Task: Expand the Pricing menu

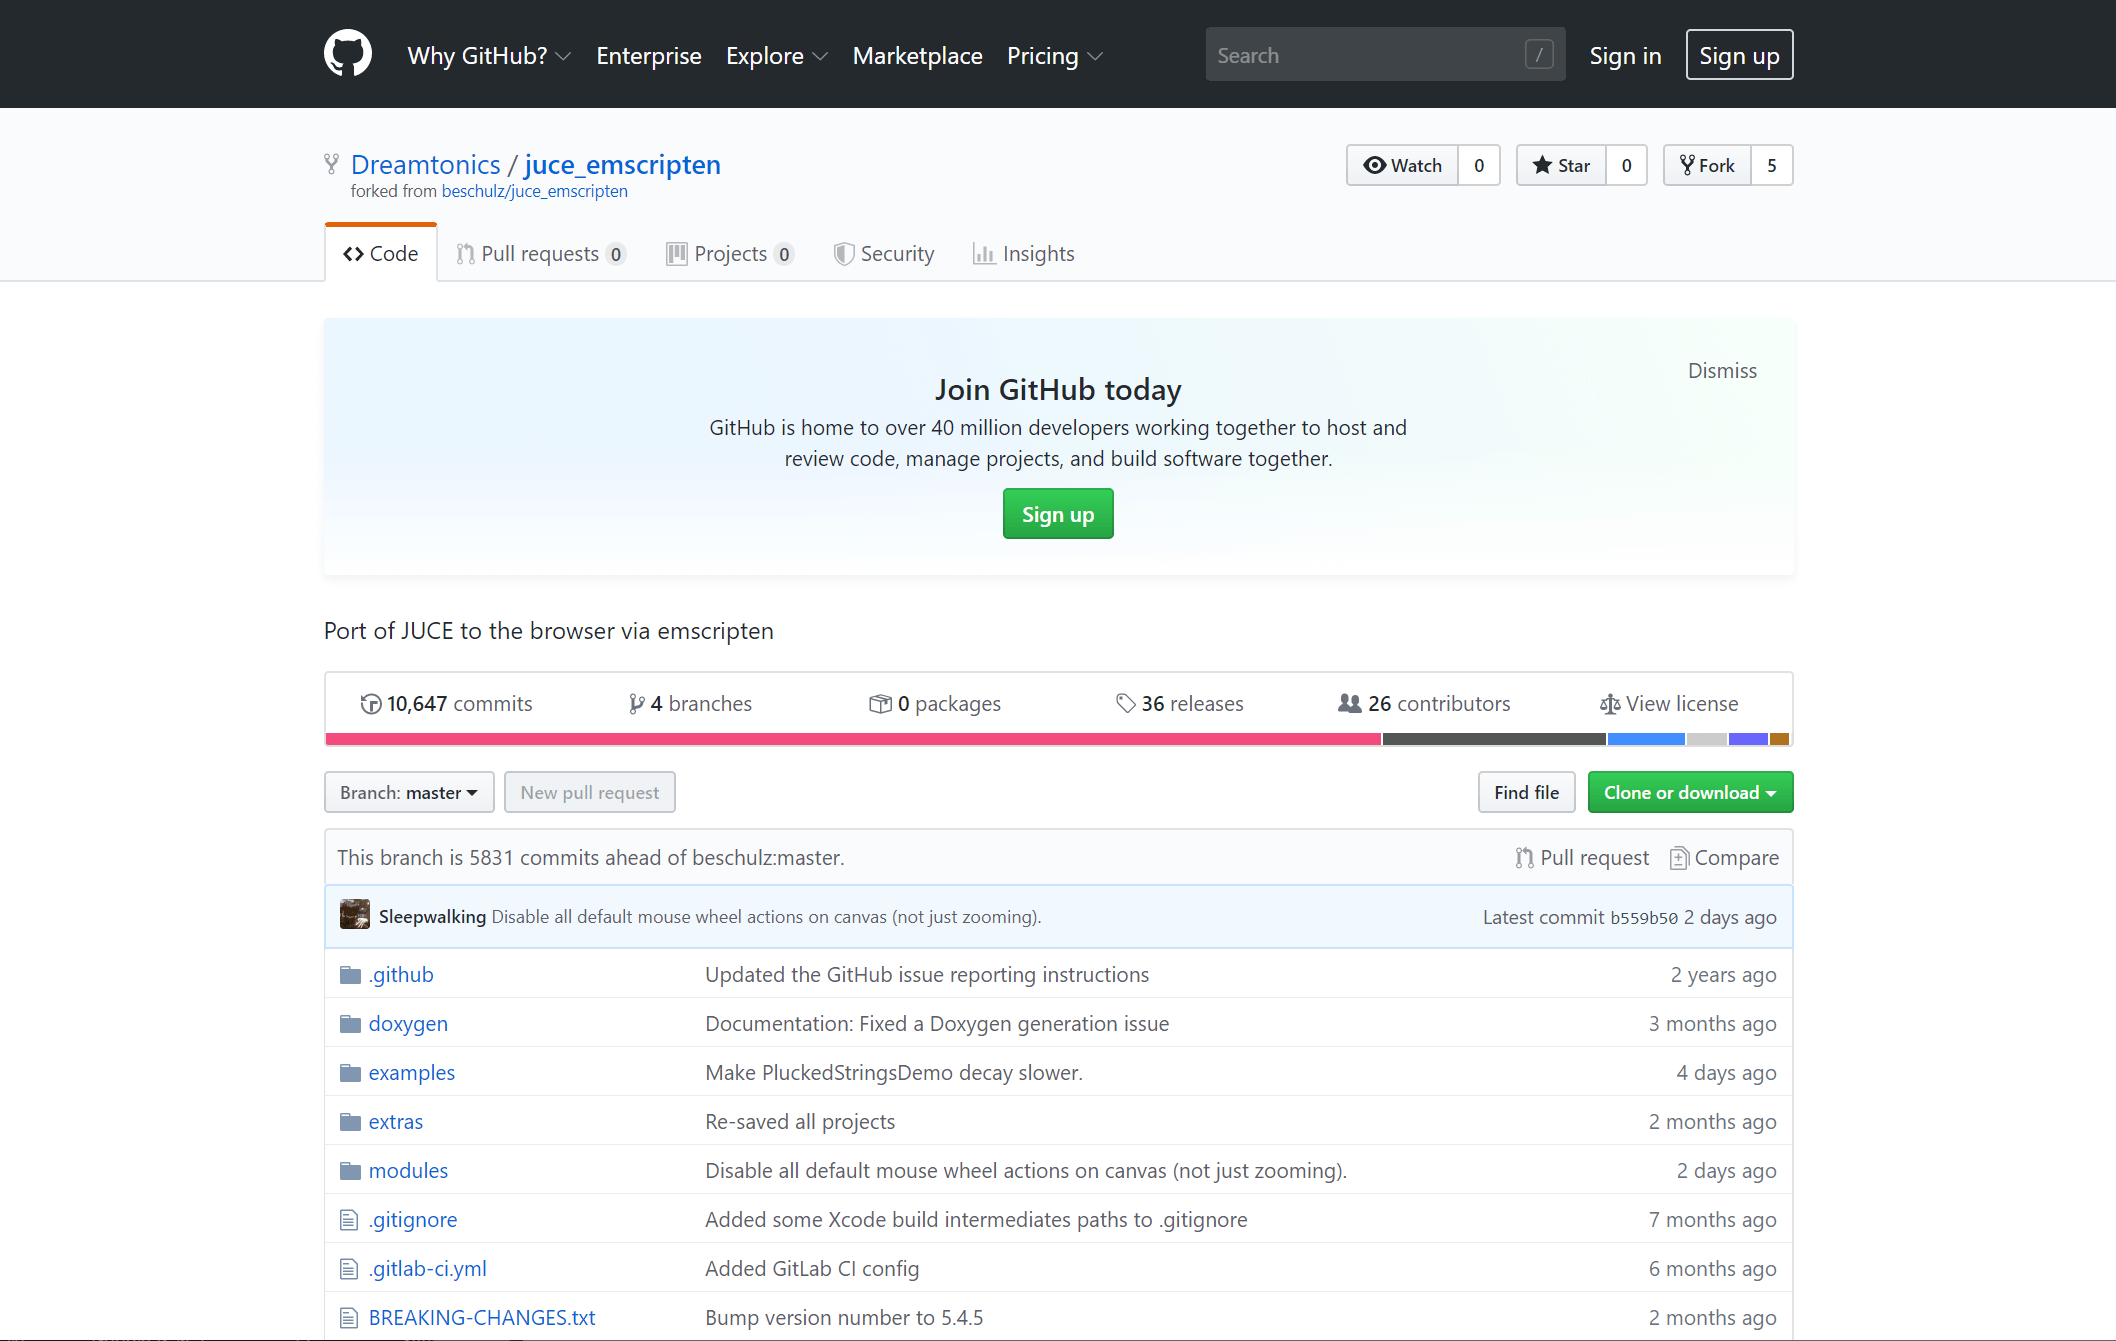Action: pyautogui.click(x=1055, y=55)
